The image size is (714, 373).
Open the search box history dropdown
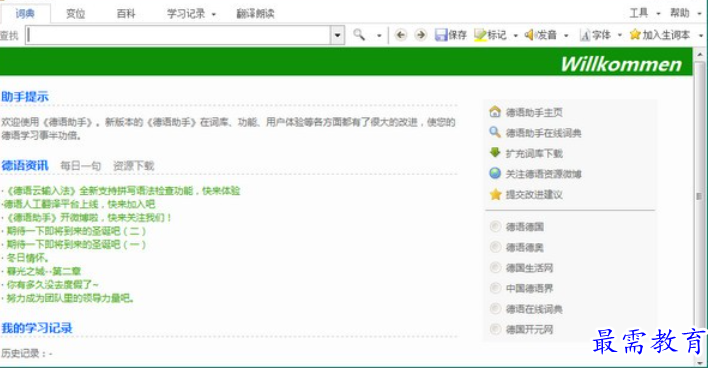(337, 35)
